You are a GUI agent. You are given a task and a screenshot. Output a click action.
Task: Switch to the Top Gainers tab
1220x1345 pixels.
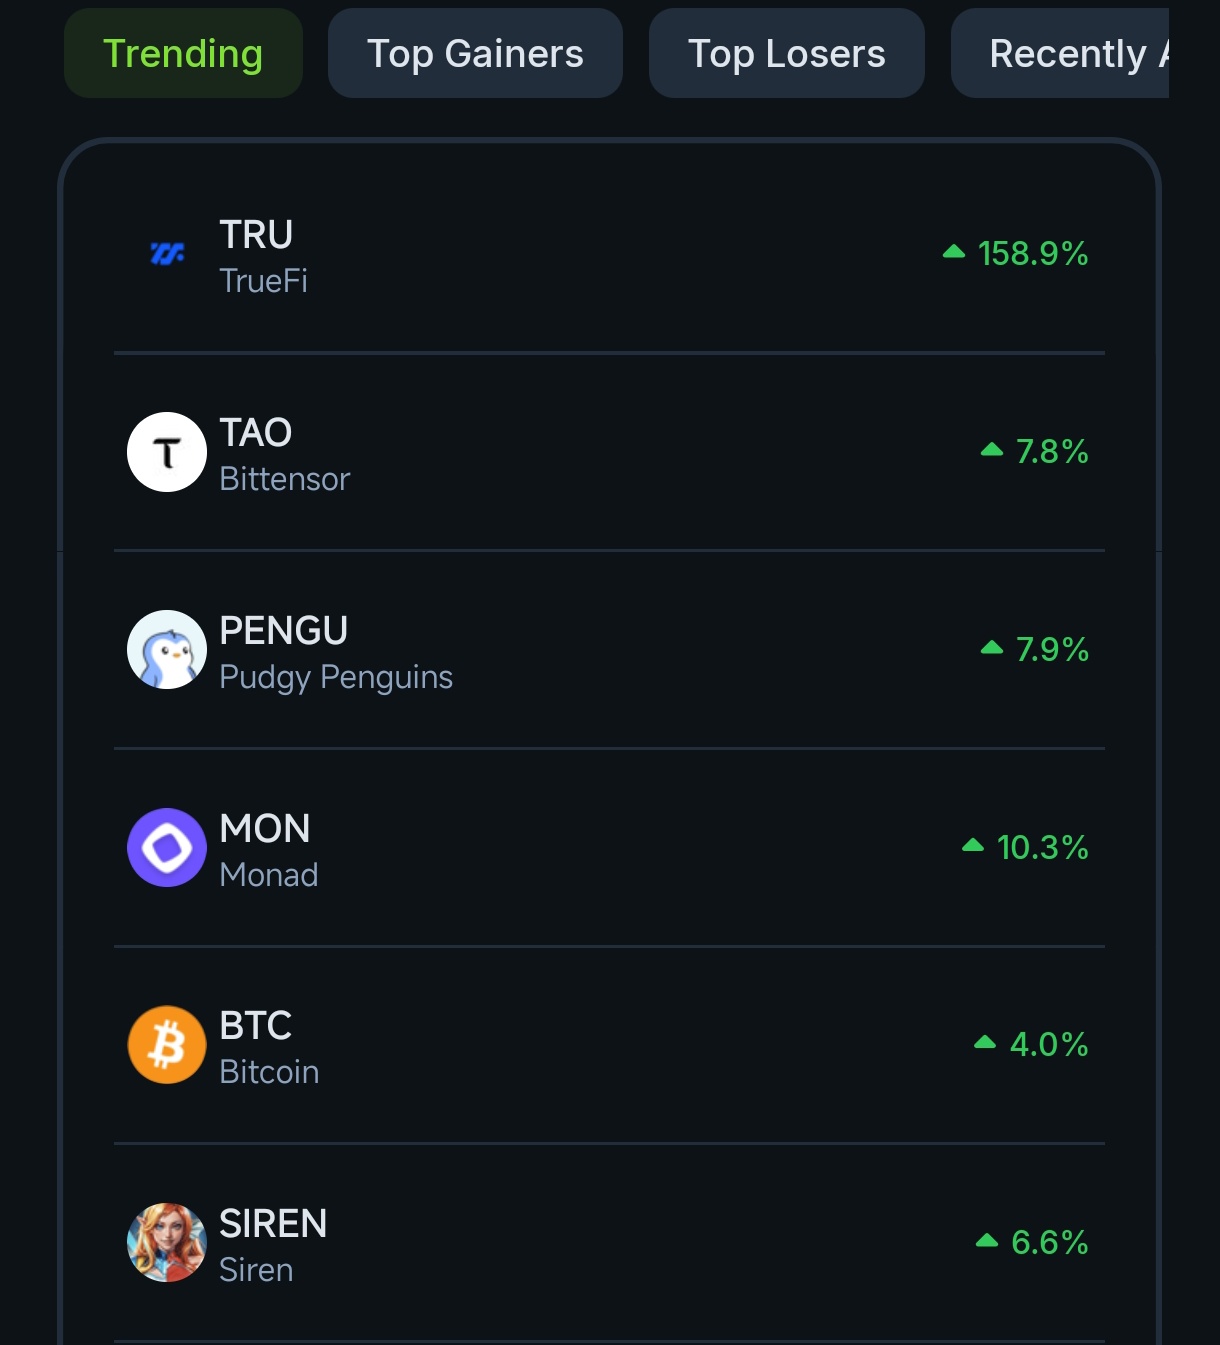[475, 54]
